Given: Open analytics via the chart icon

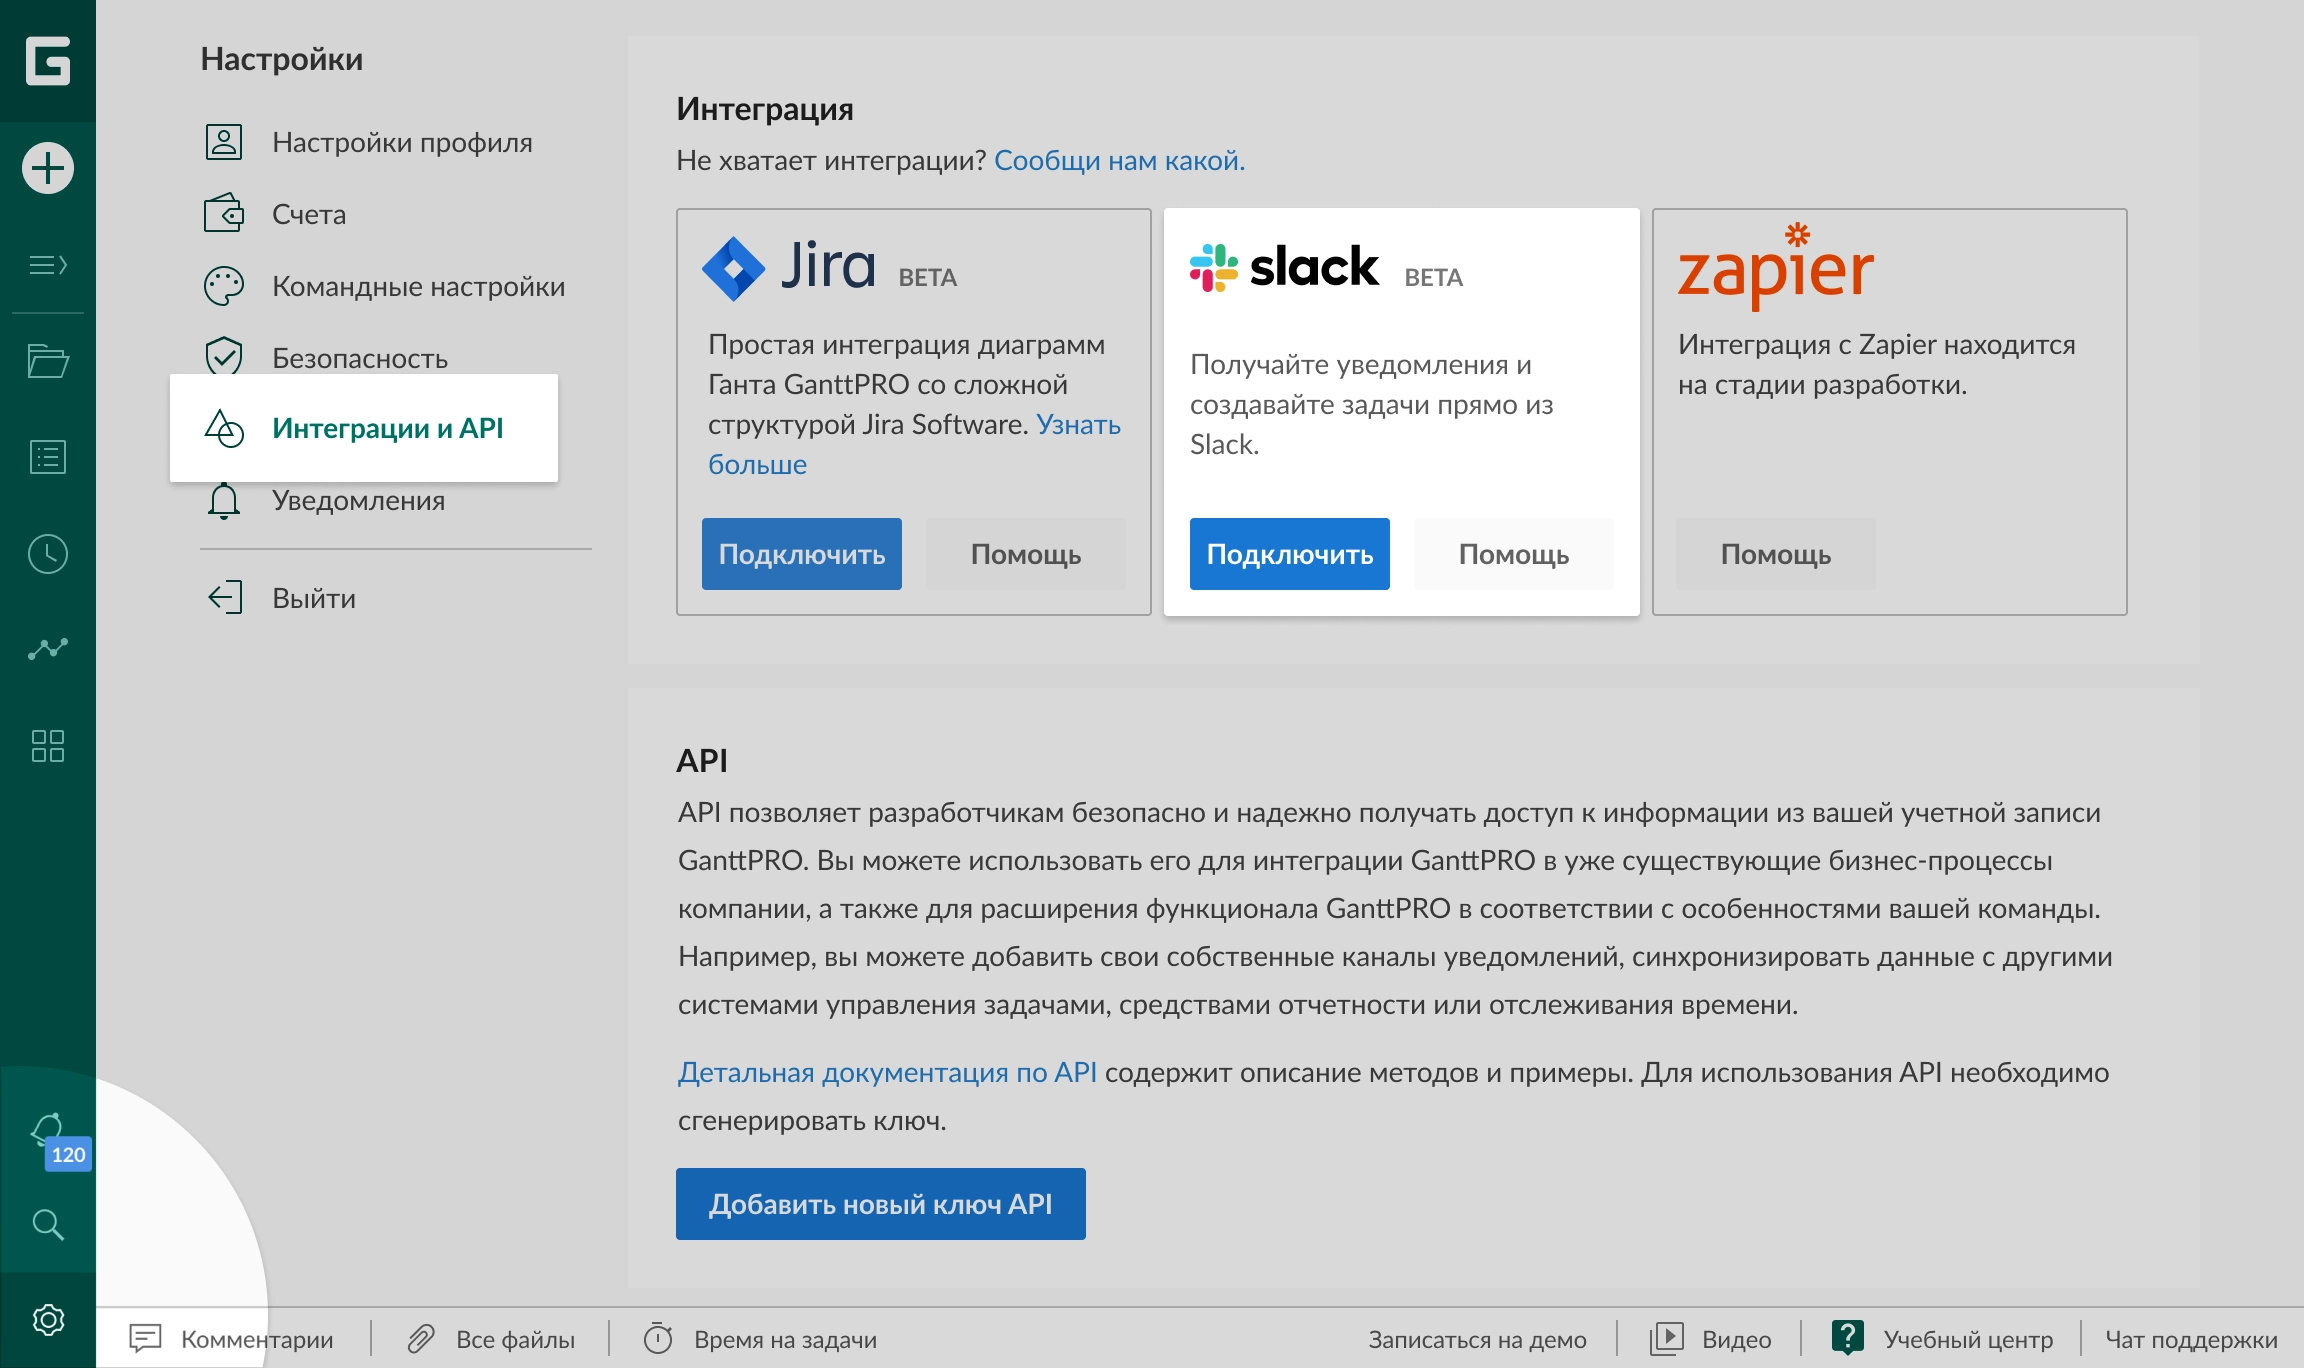Looking at the screenshot, I should click(x=46, y=649).
